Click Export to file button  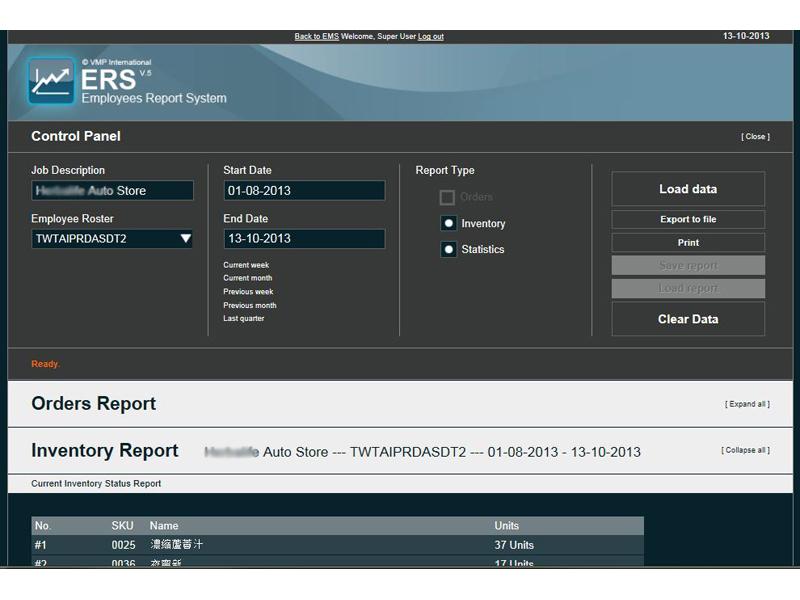(688, 219)
